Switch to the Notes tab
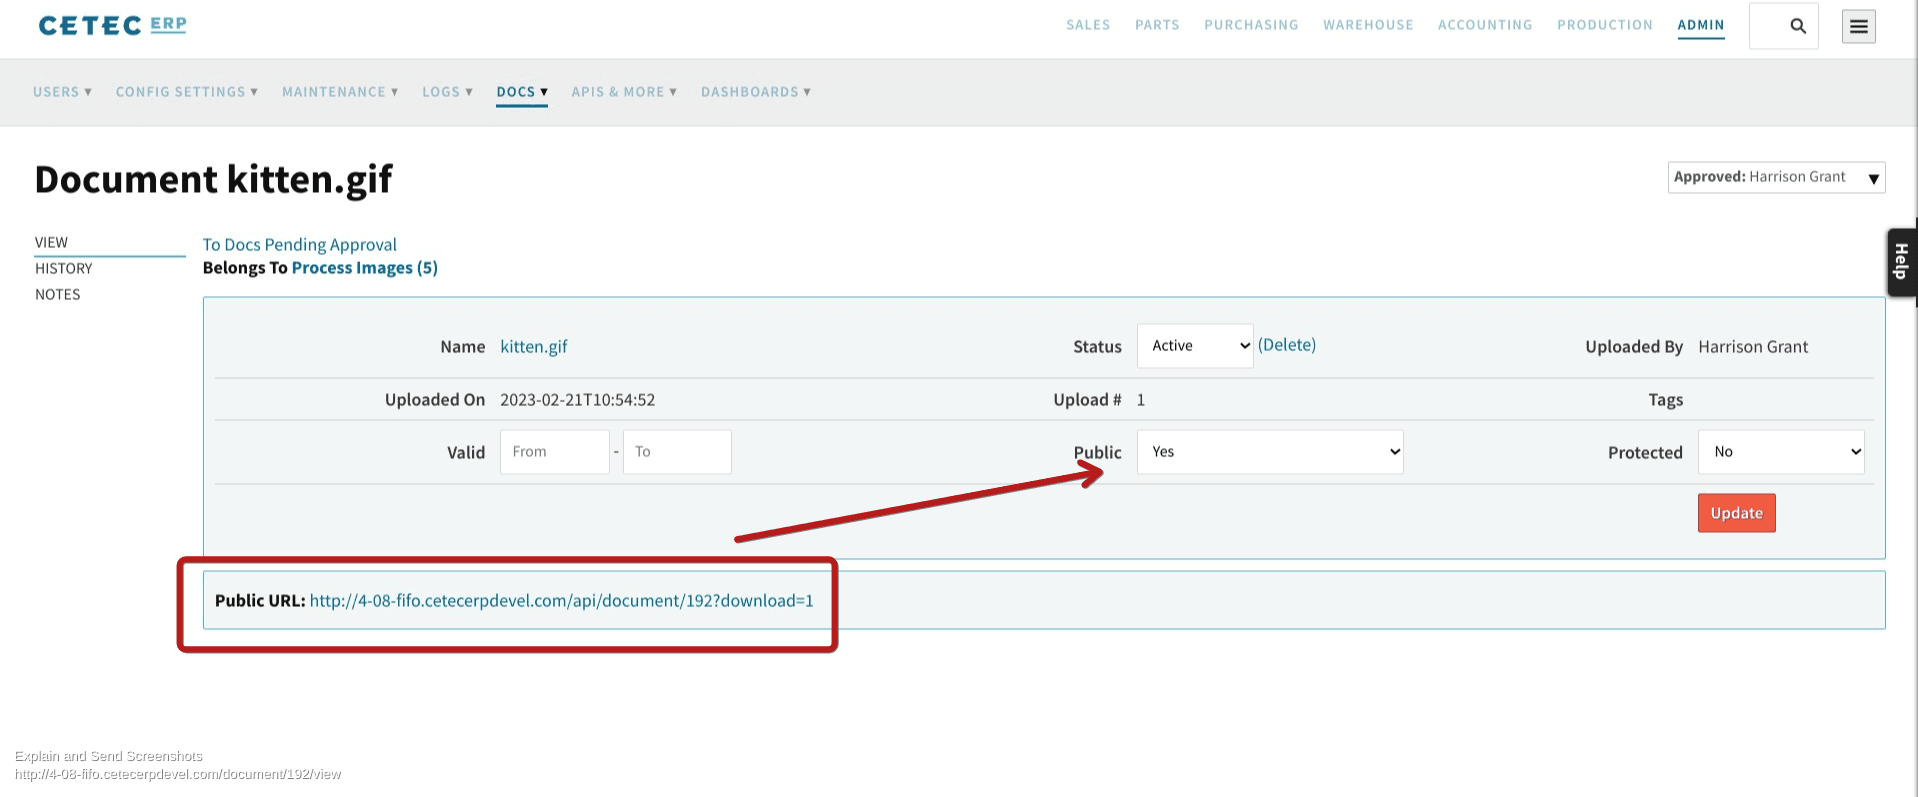Screen dimensions: 1918x797 coord(58,295)
